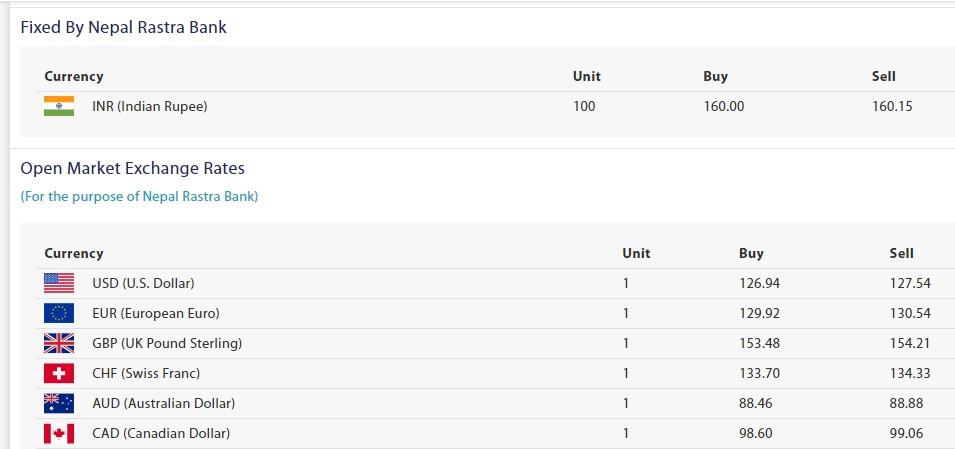Click the Fixed By Nepal Rastra Bank heading
Screen dimensions: 955x449
point(124,27)
